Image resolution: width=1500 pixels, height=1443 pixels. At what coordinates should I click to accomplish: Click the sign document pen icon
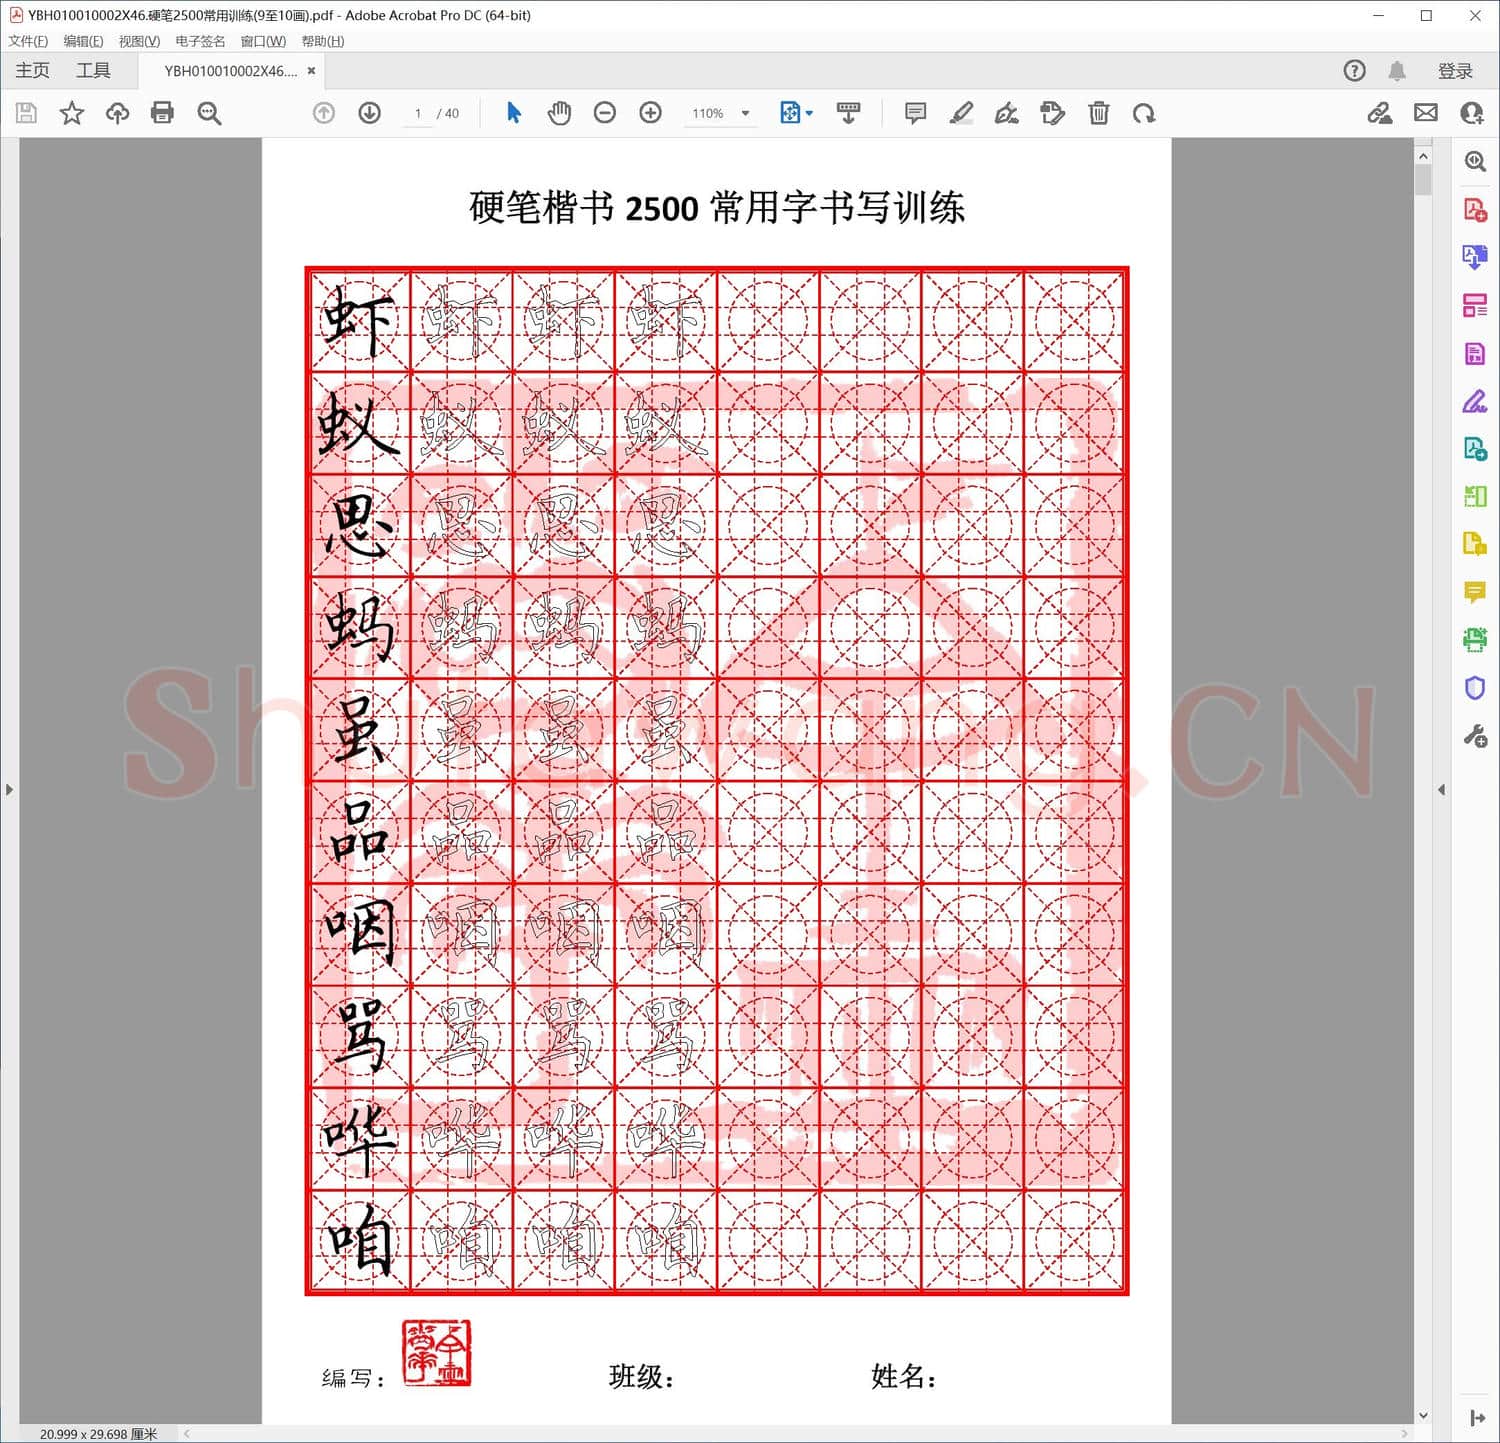[1006, 113]
